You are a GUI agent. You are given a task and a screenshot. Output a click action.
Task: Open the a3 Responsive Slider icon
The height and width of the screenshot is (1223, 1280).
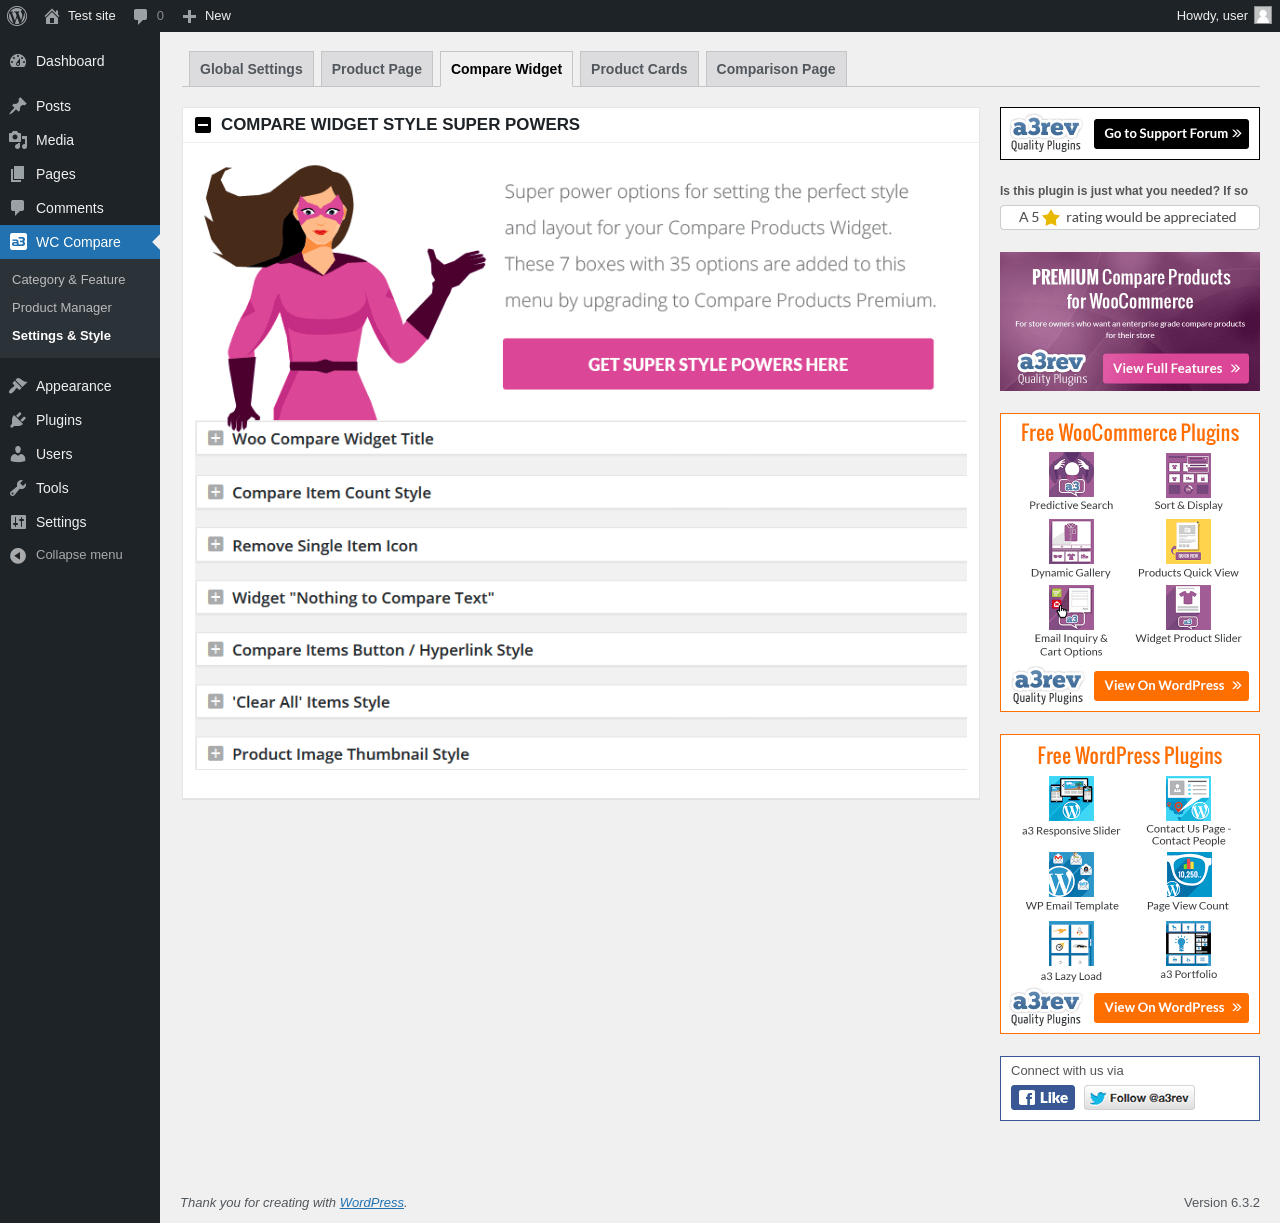(1071, 799)
